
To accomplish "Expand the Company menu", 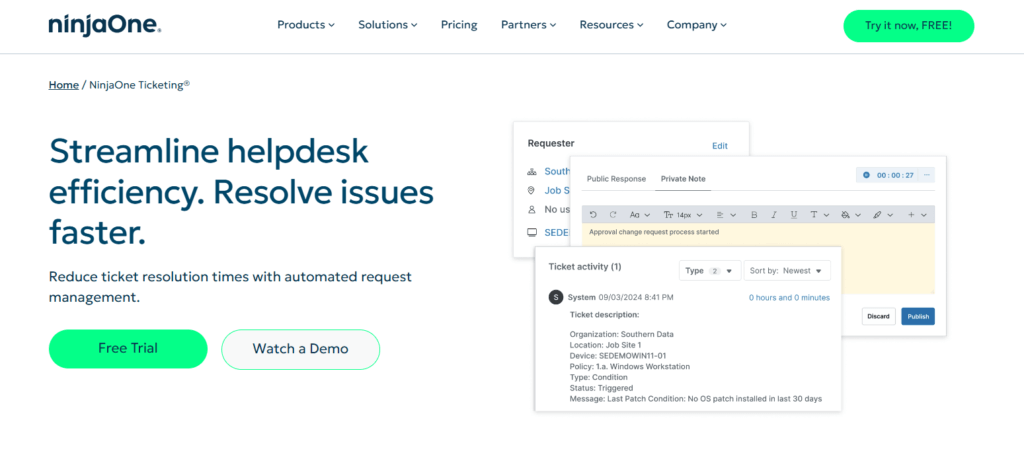I will (696, 25).
